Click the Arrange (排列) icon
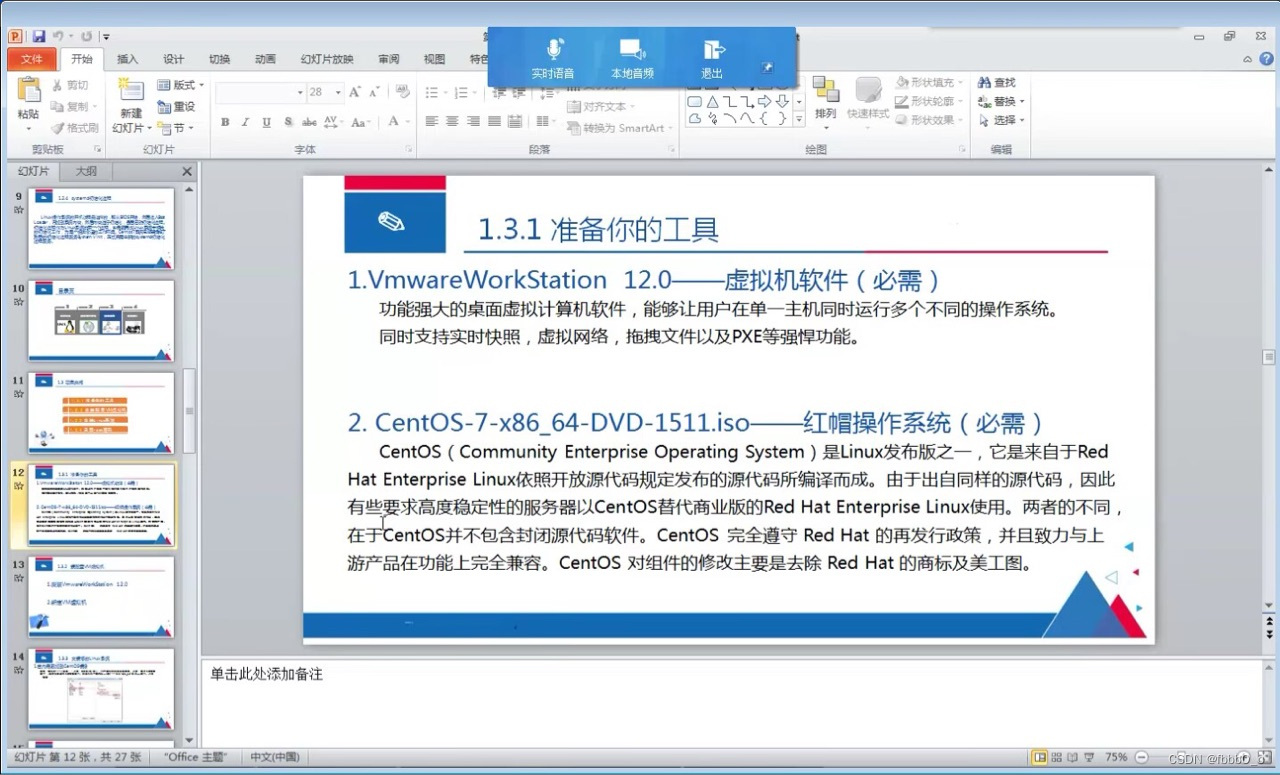This screenshot has width=1280, height=775. [x=825, y=90]
